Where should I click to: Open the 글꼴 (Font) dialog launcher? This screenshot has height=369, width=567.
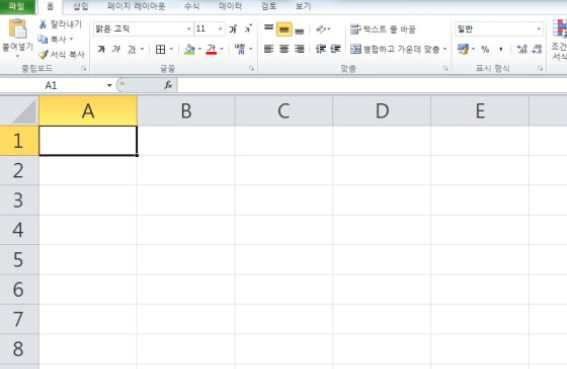click(252, 68)
